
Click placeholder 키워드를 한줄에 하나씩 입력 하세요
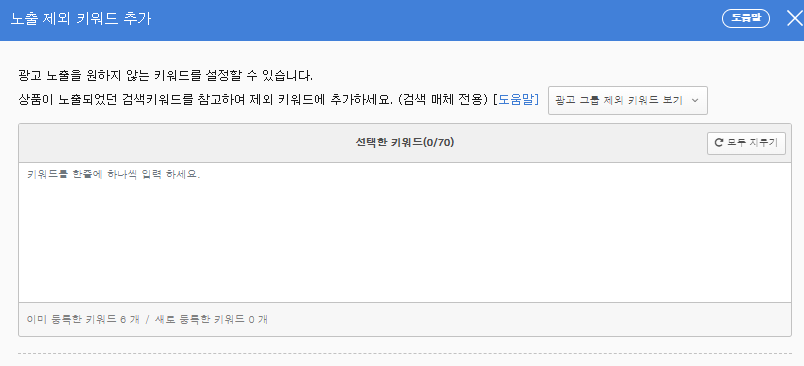point(113,174)
